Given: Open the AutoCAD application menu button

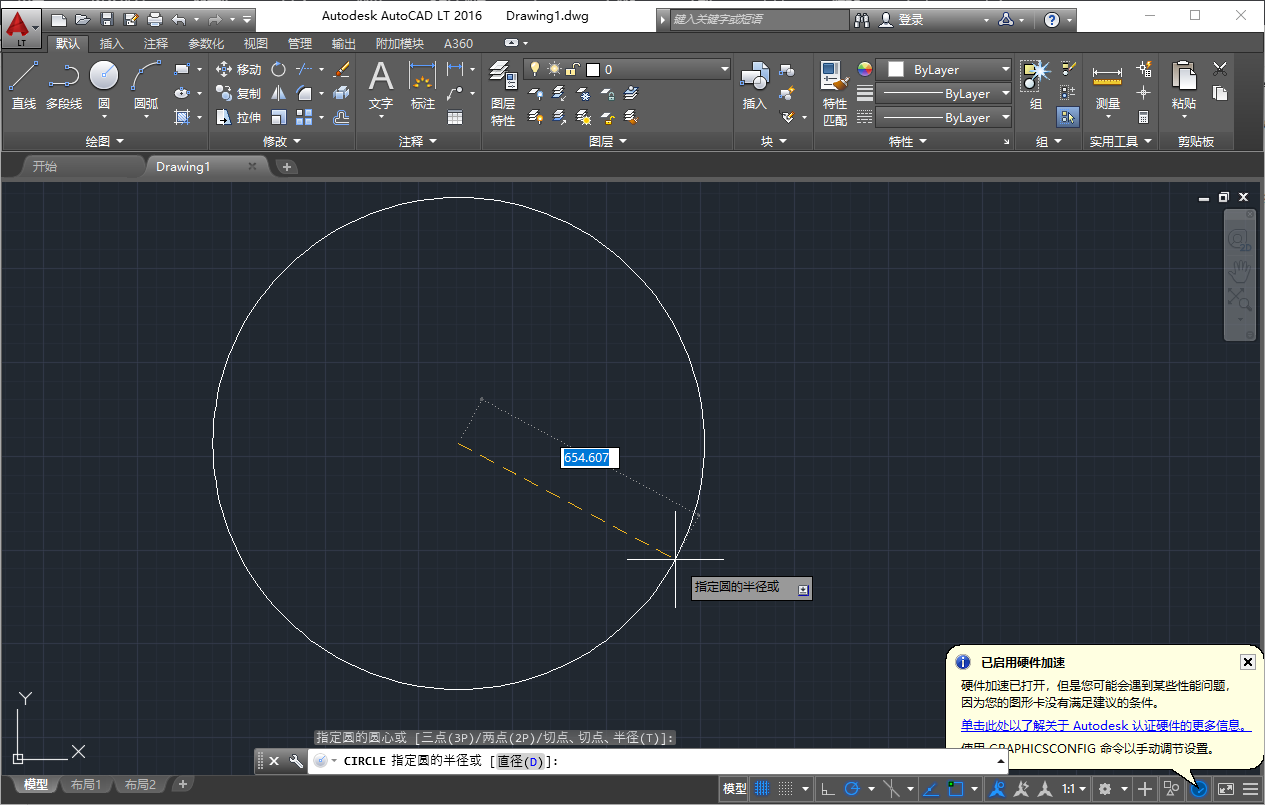Looking at the screenshot, I should point(22,28).
